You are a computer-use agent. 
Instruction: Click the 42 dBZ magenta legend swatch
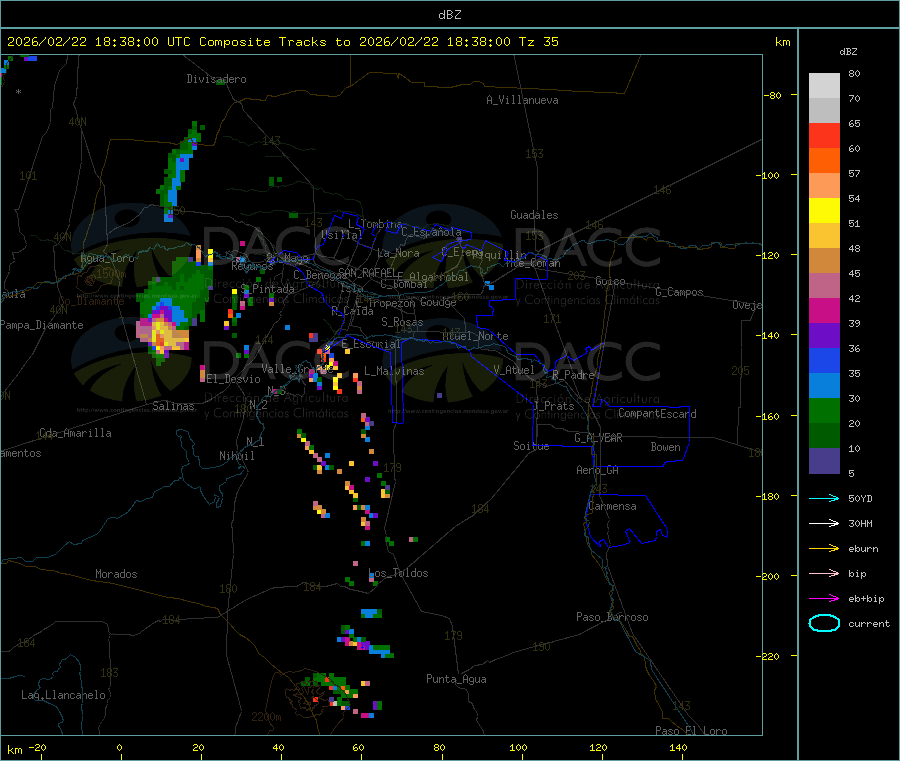[x=824, y=310]
